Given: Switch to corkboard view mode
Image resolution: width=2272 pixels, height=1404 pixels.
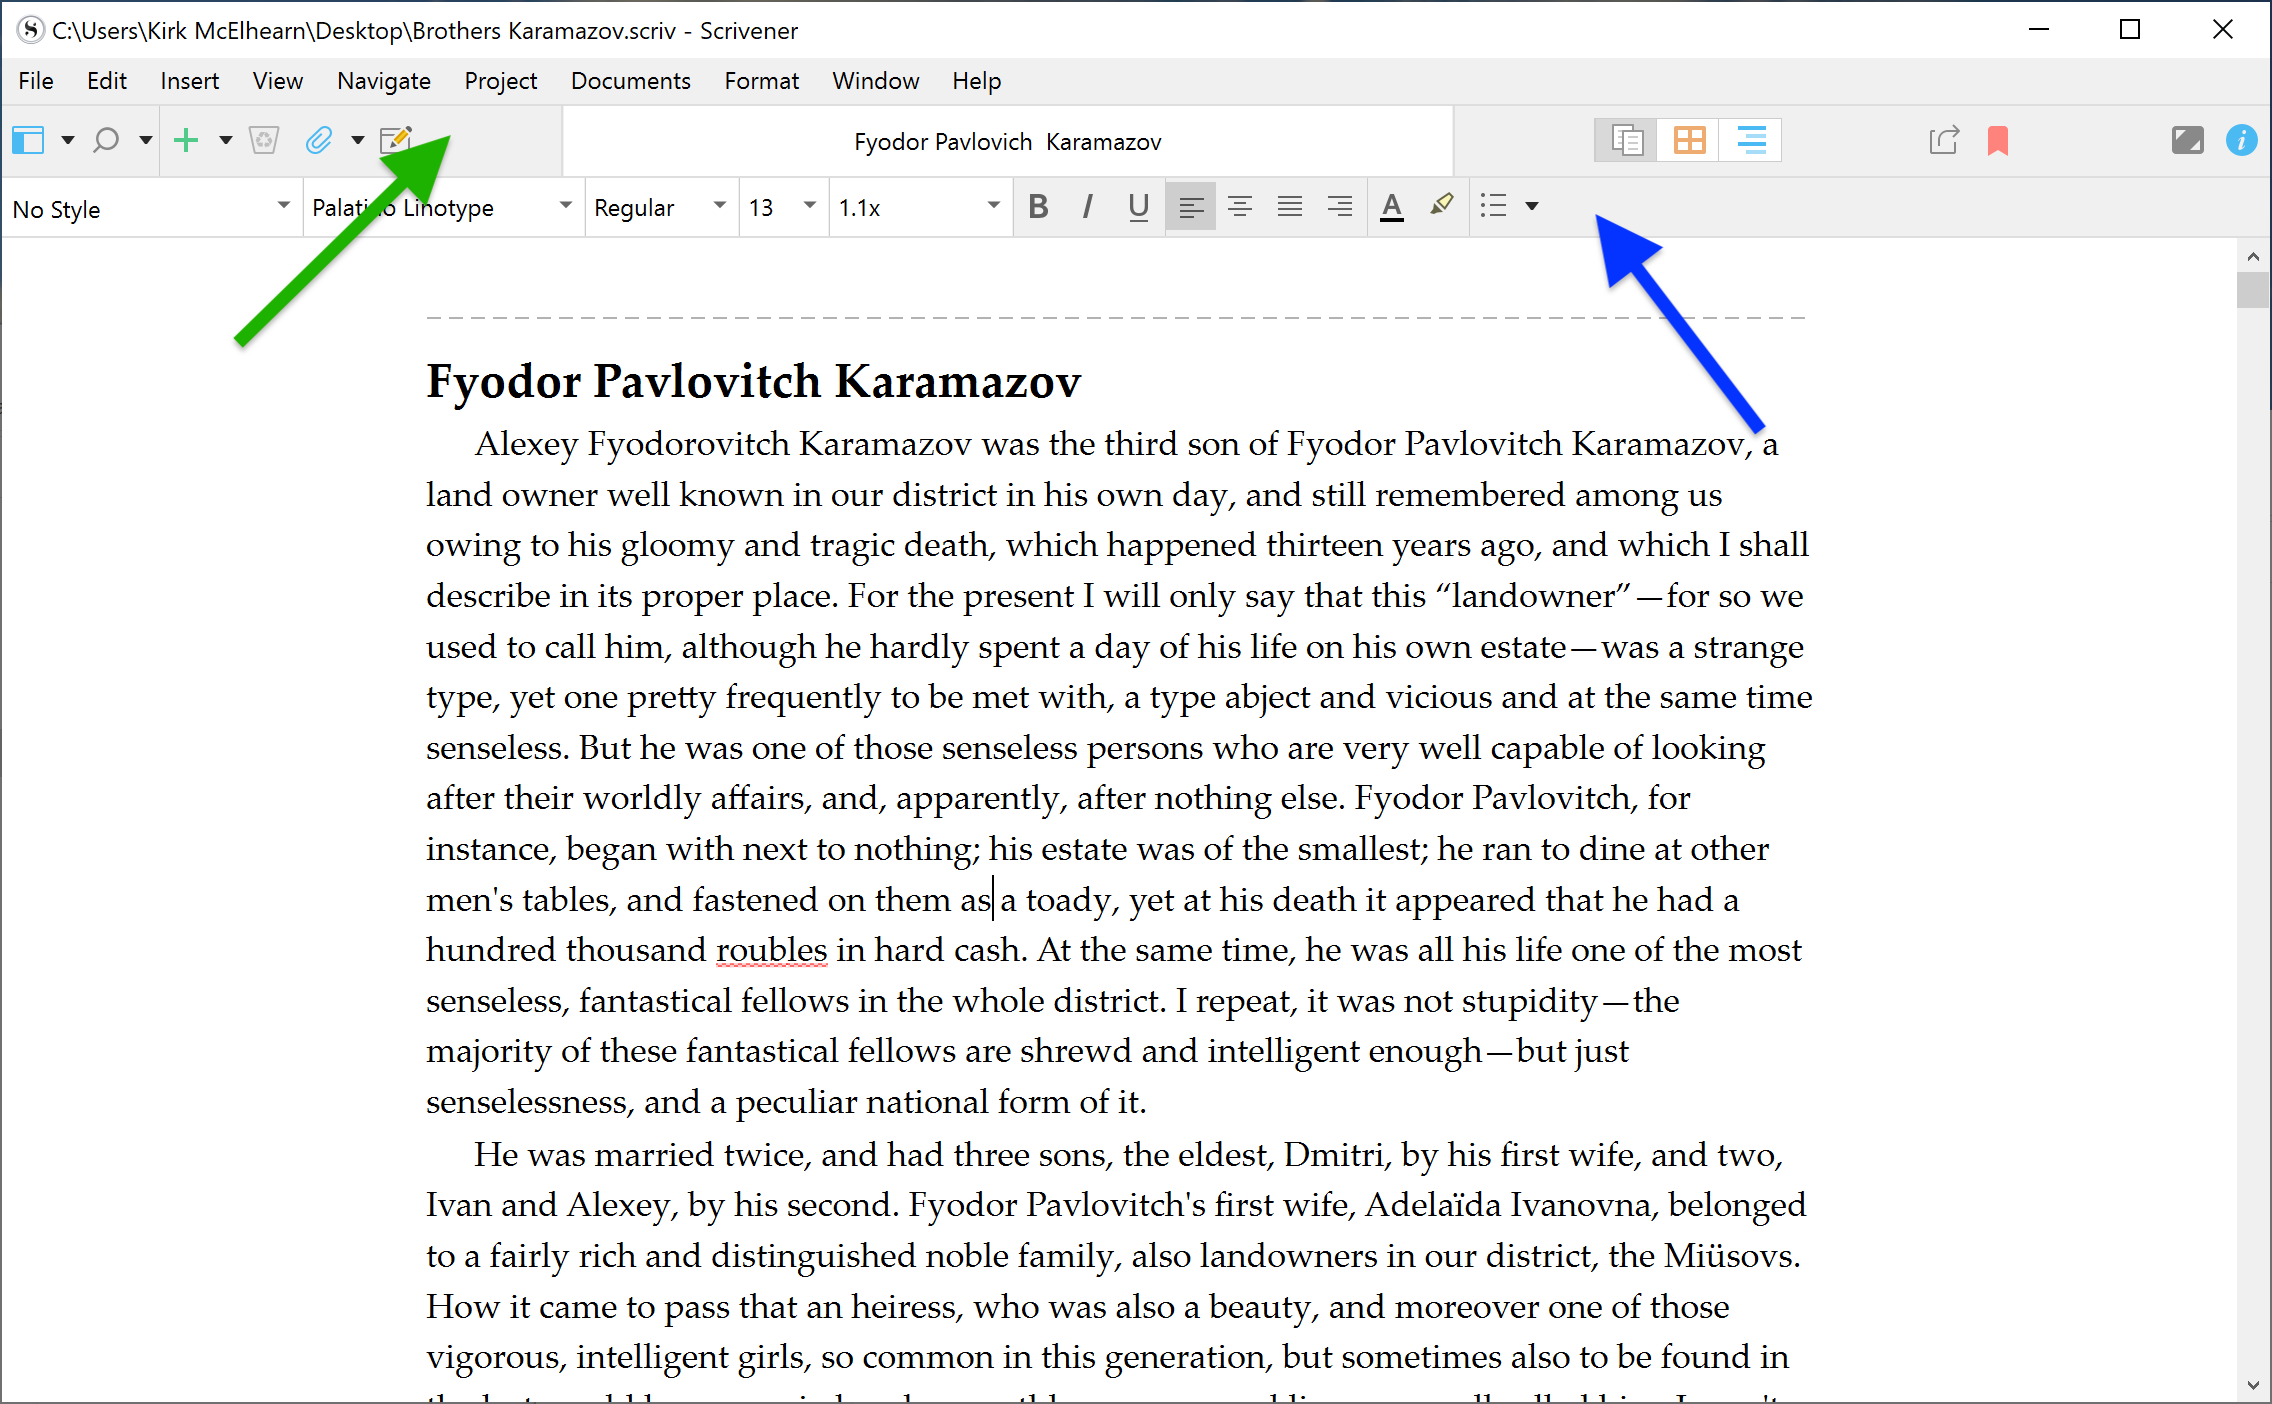Looking at the screenshot, I should tap(1689, 140).
